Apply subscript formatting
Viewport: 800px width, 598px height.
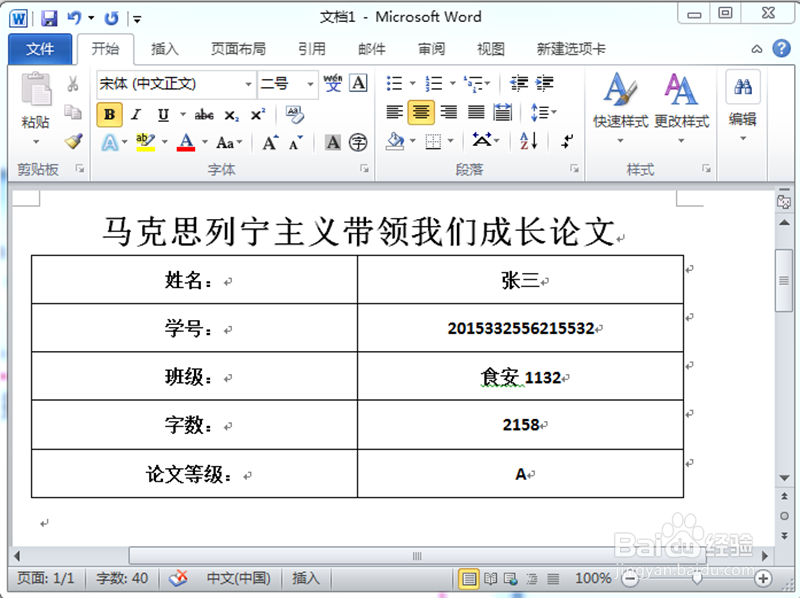[230, 115]
